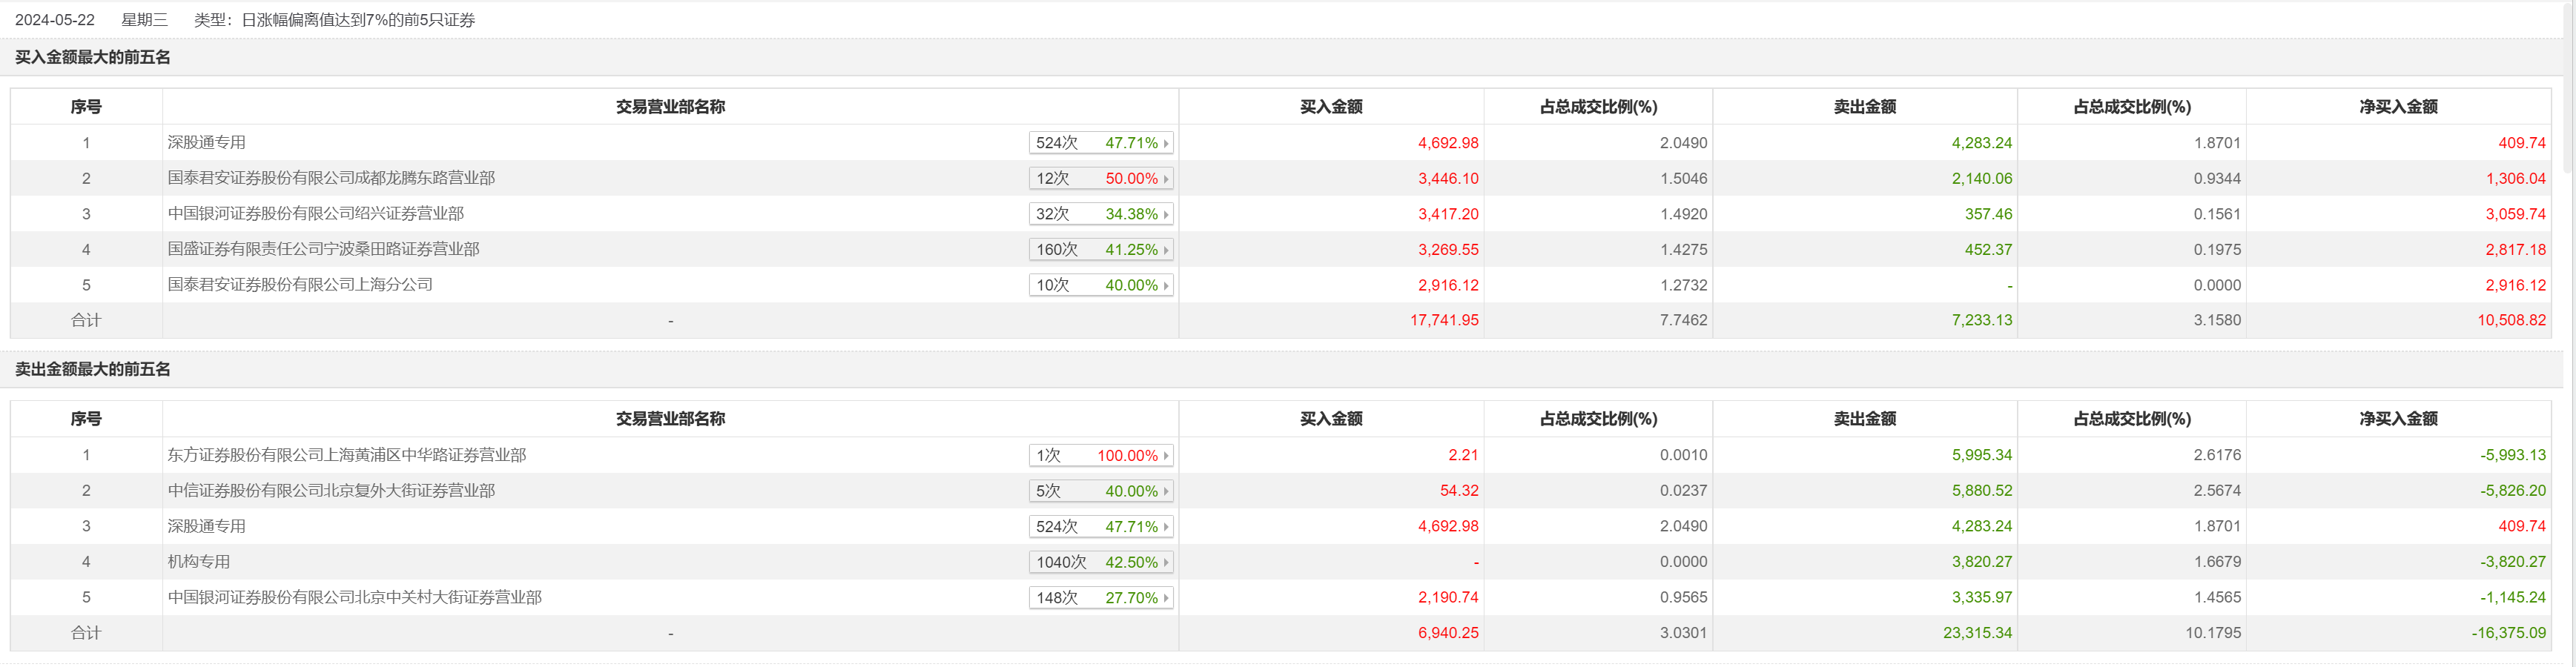The width and height of the screenshot is (2576, 667).
Task: Open 中信证券北京复外大街证券营业部 link
Action: point(331,491)
